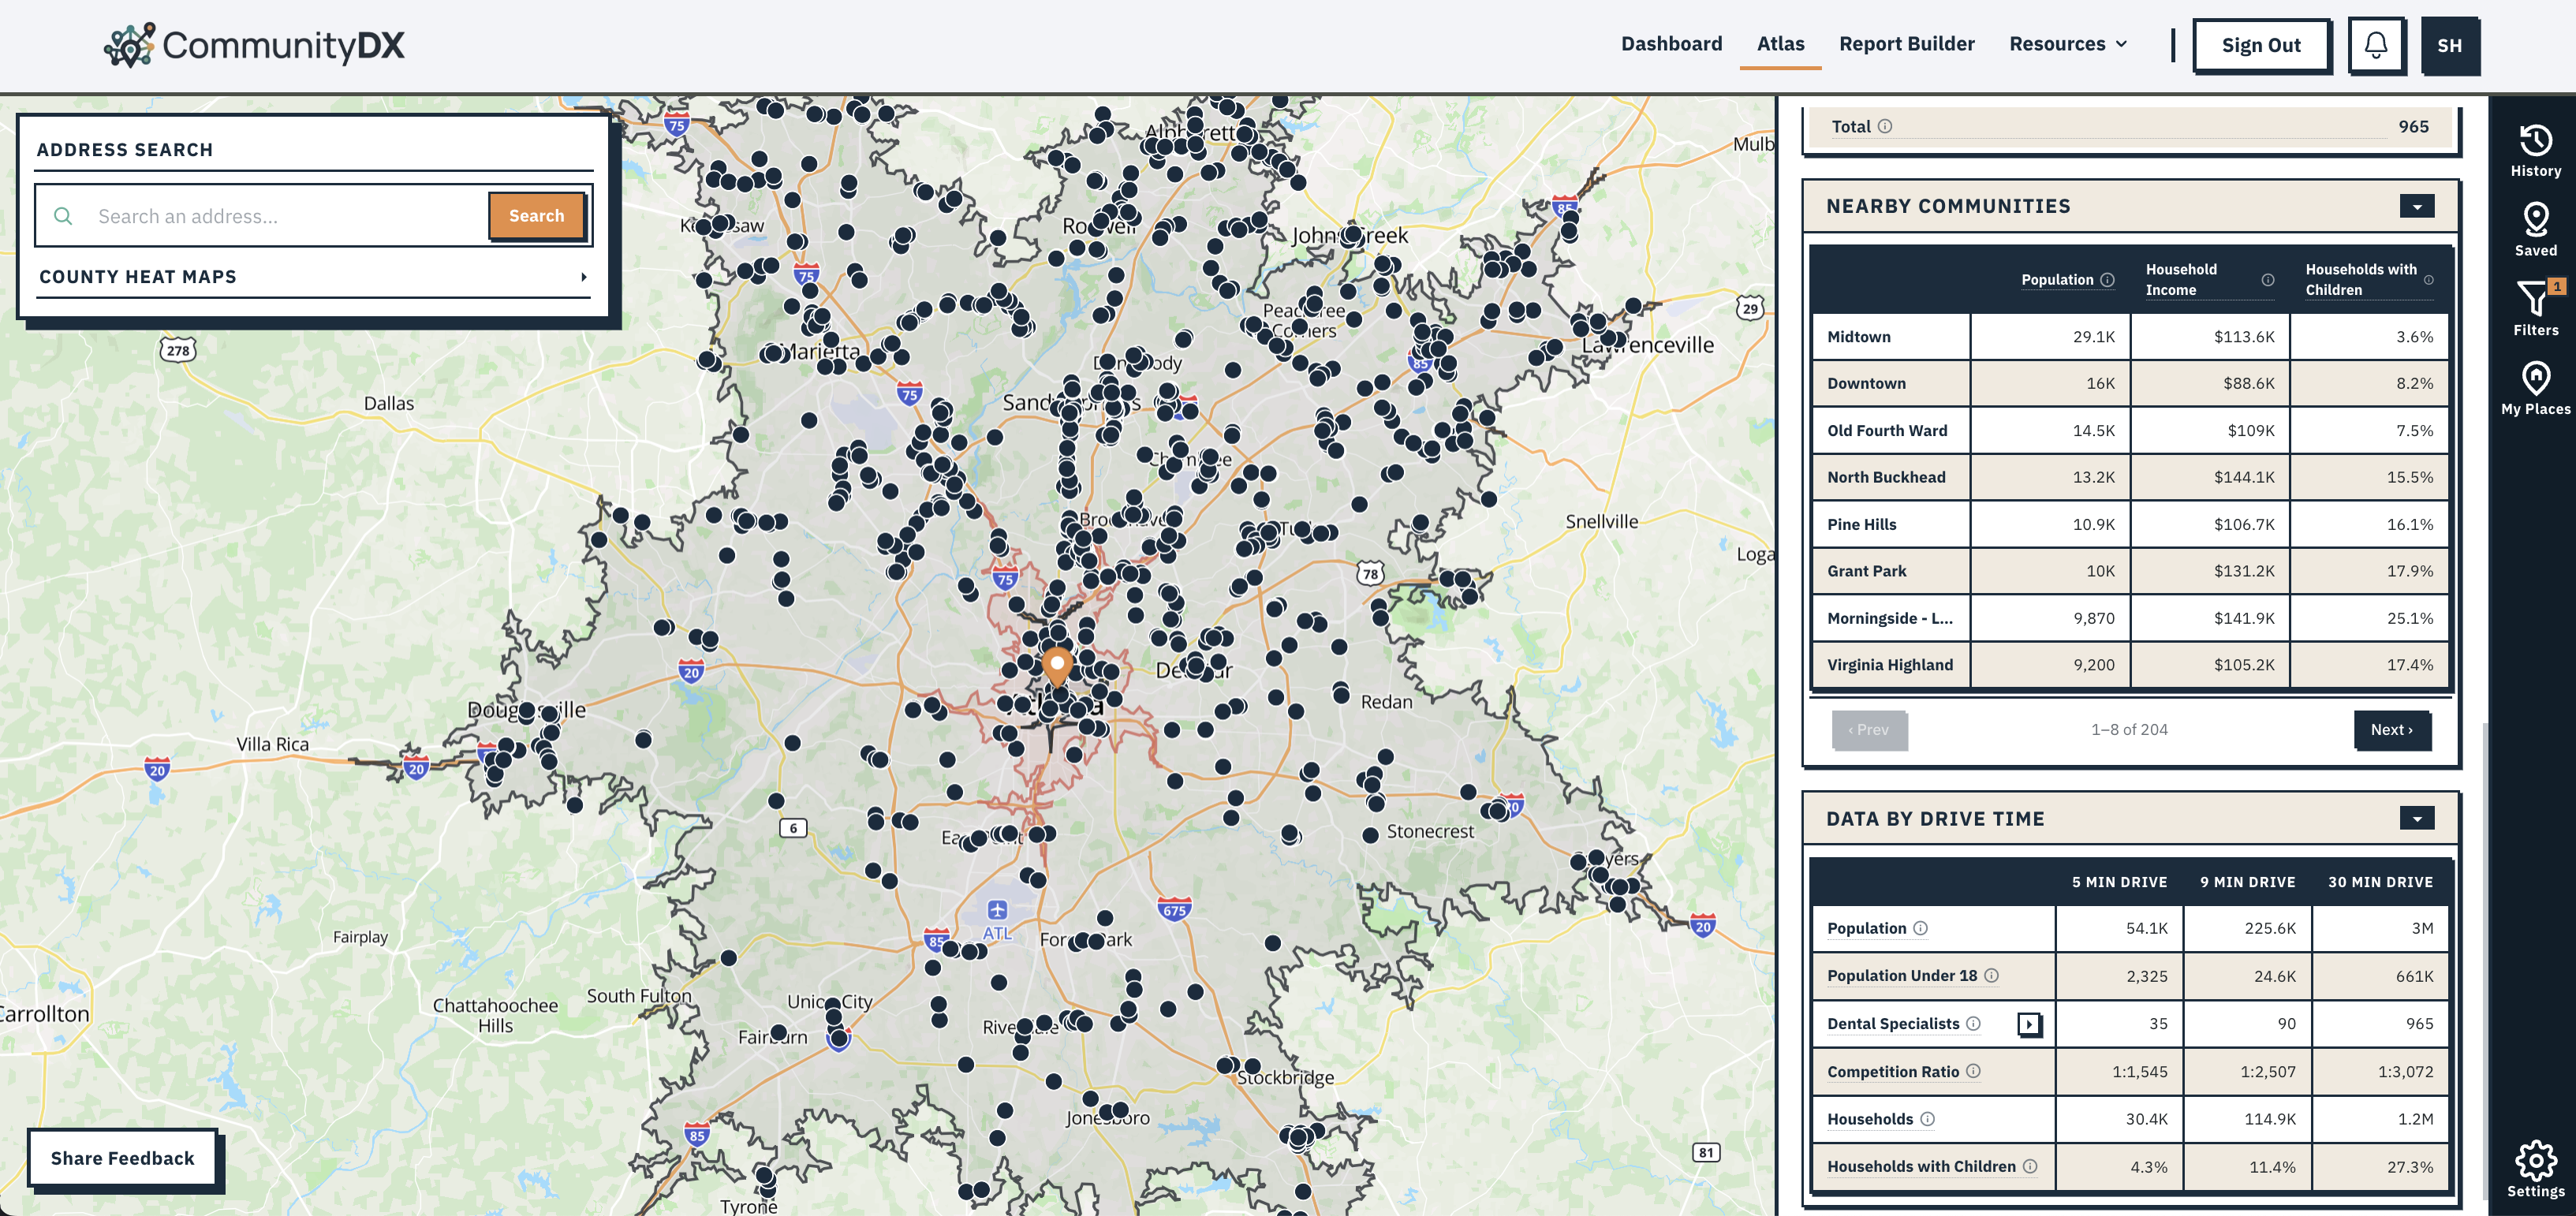This screenshot has width=2576, height=1216.
Task: Show info for Household Income column
Action: point(2268,280)
